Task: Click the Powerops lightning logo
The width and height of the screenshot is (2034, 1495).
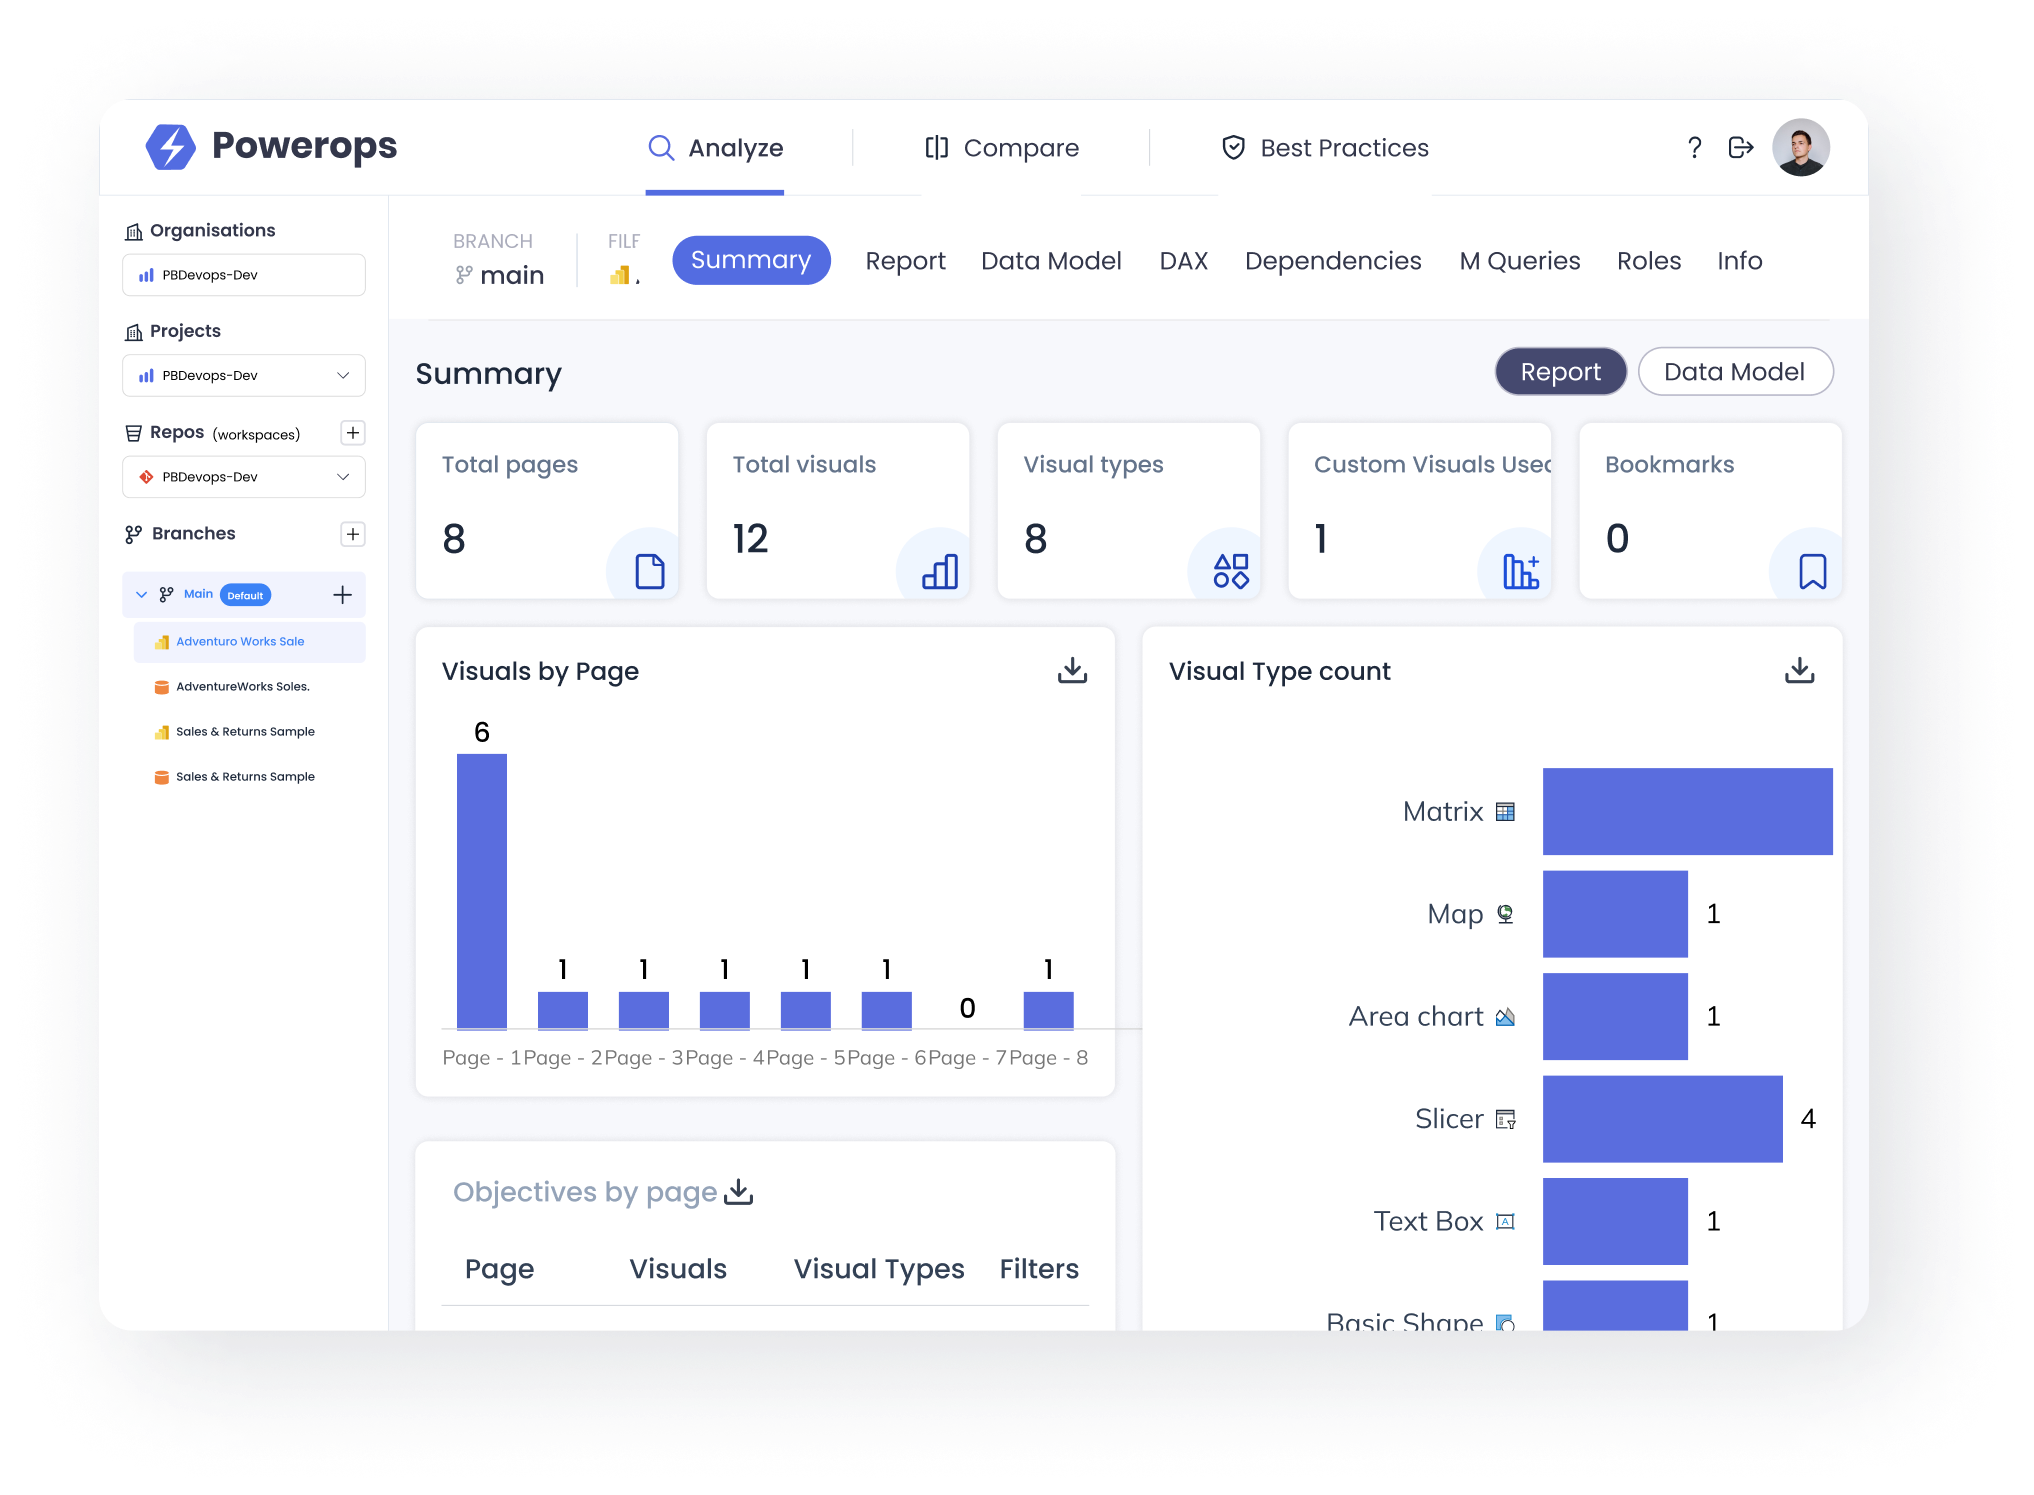Action: (x=171, y=147)
